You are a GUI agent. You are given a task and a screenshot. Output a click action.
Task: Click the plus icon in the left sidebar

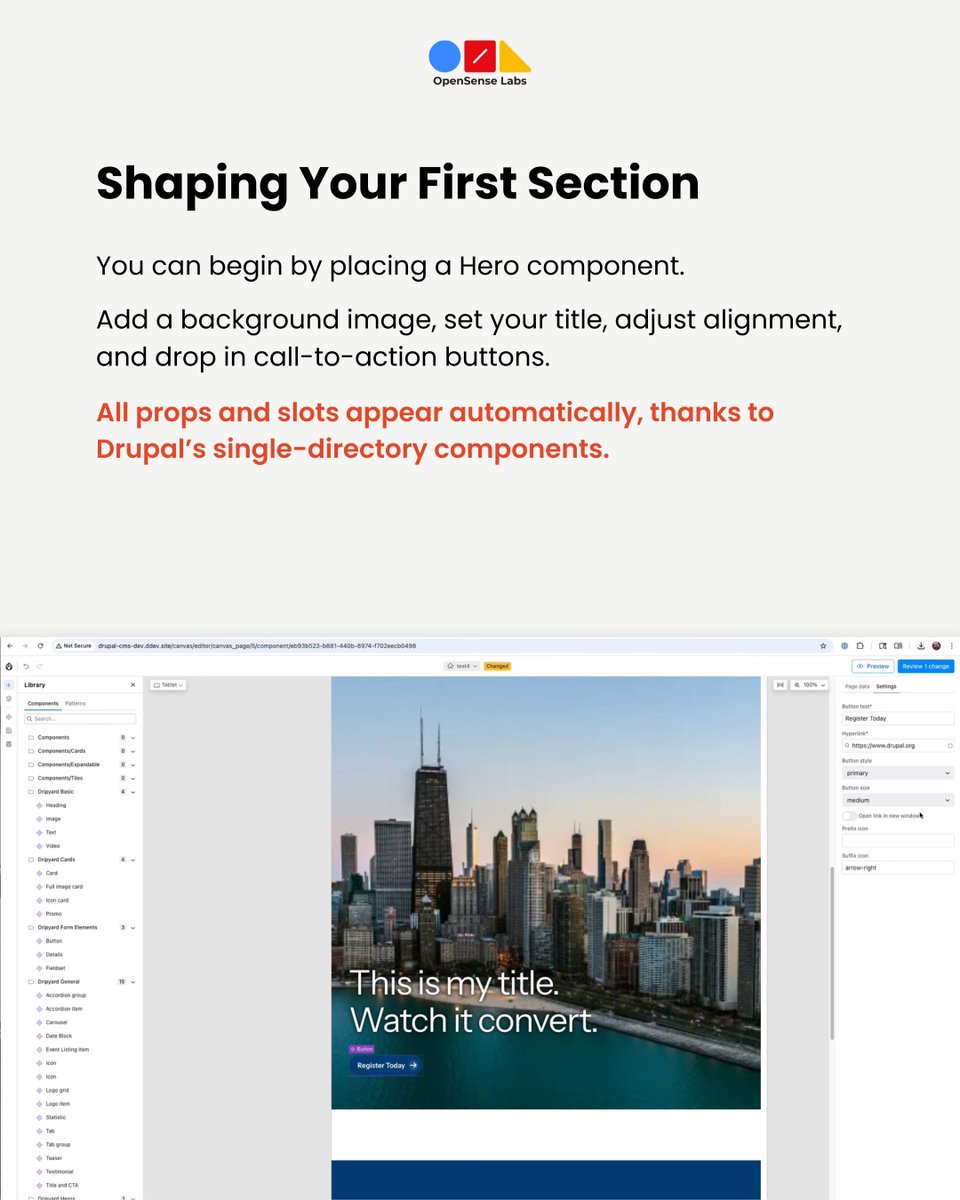9,685
